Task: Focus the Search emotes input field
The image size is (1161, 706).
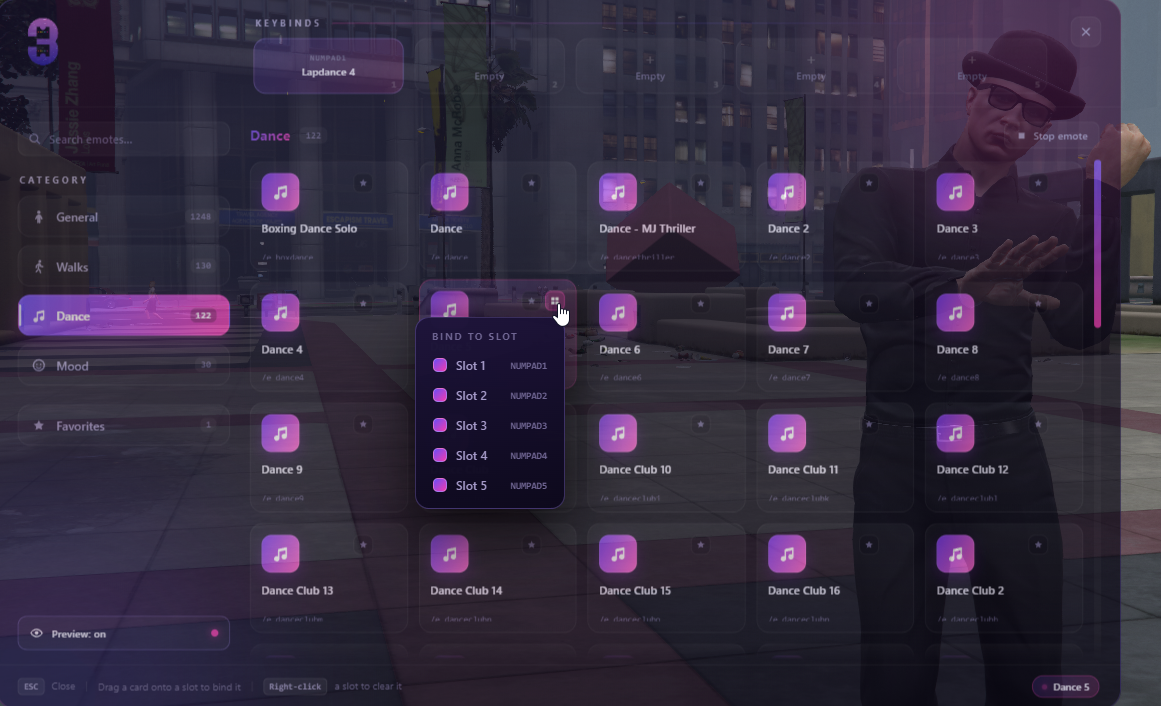Action: [x=124, y=139]
